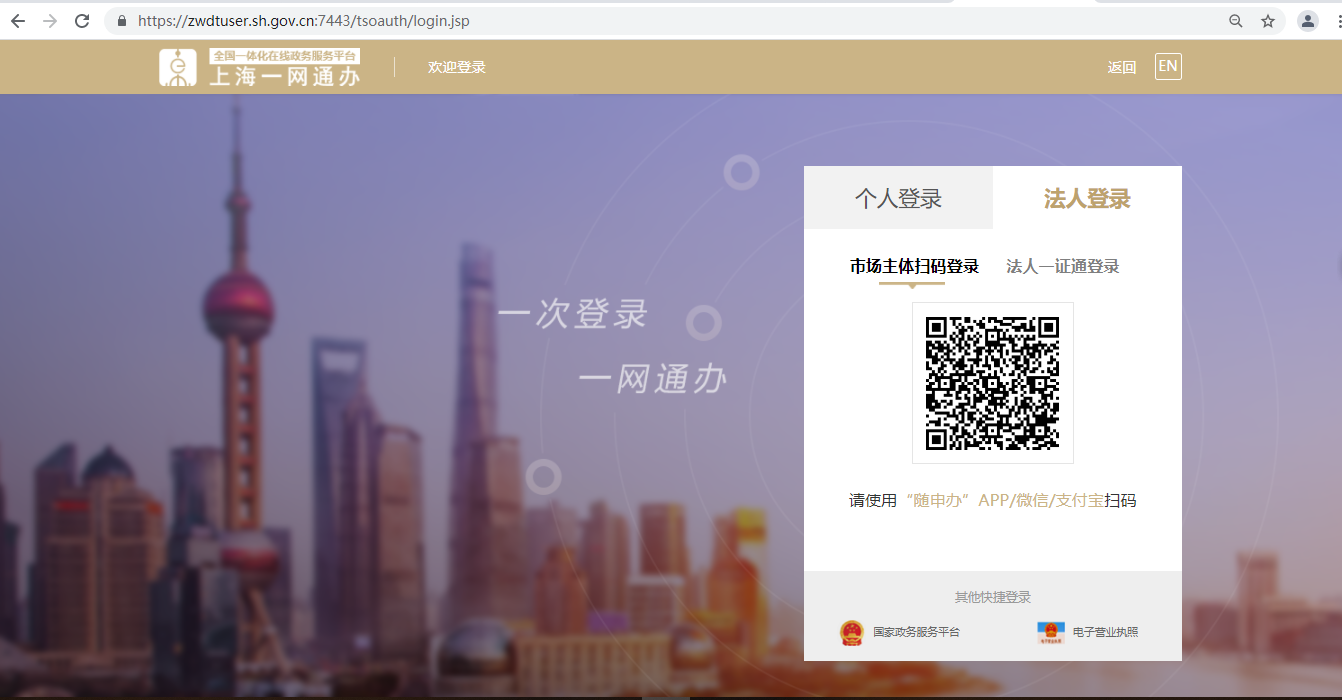
Task: Open the zoom magnifier icon in address bar
Action: point(1236,21)
